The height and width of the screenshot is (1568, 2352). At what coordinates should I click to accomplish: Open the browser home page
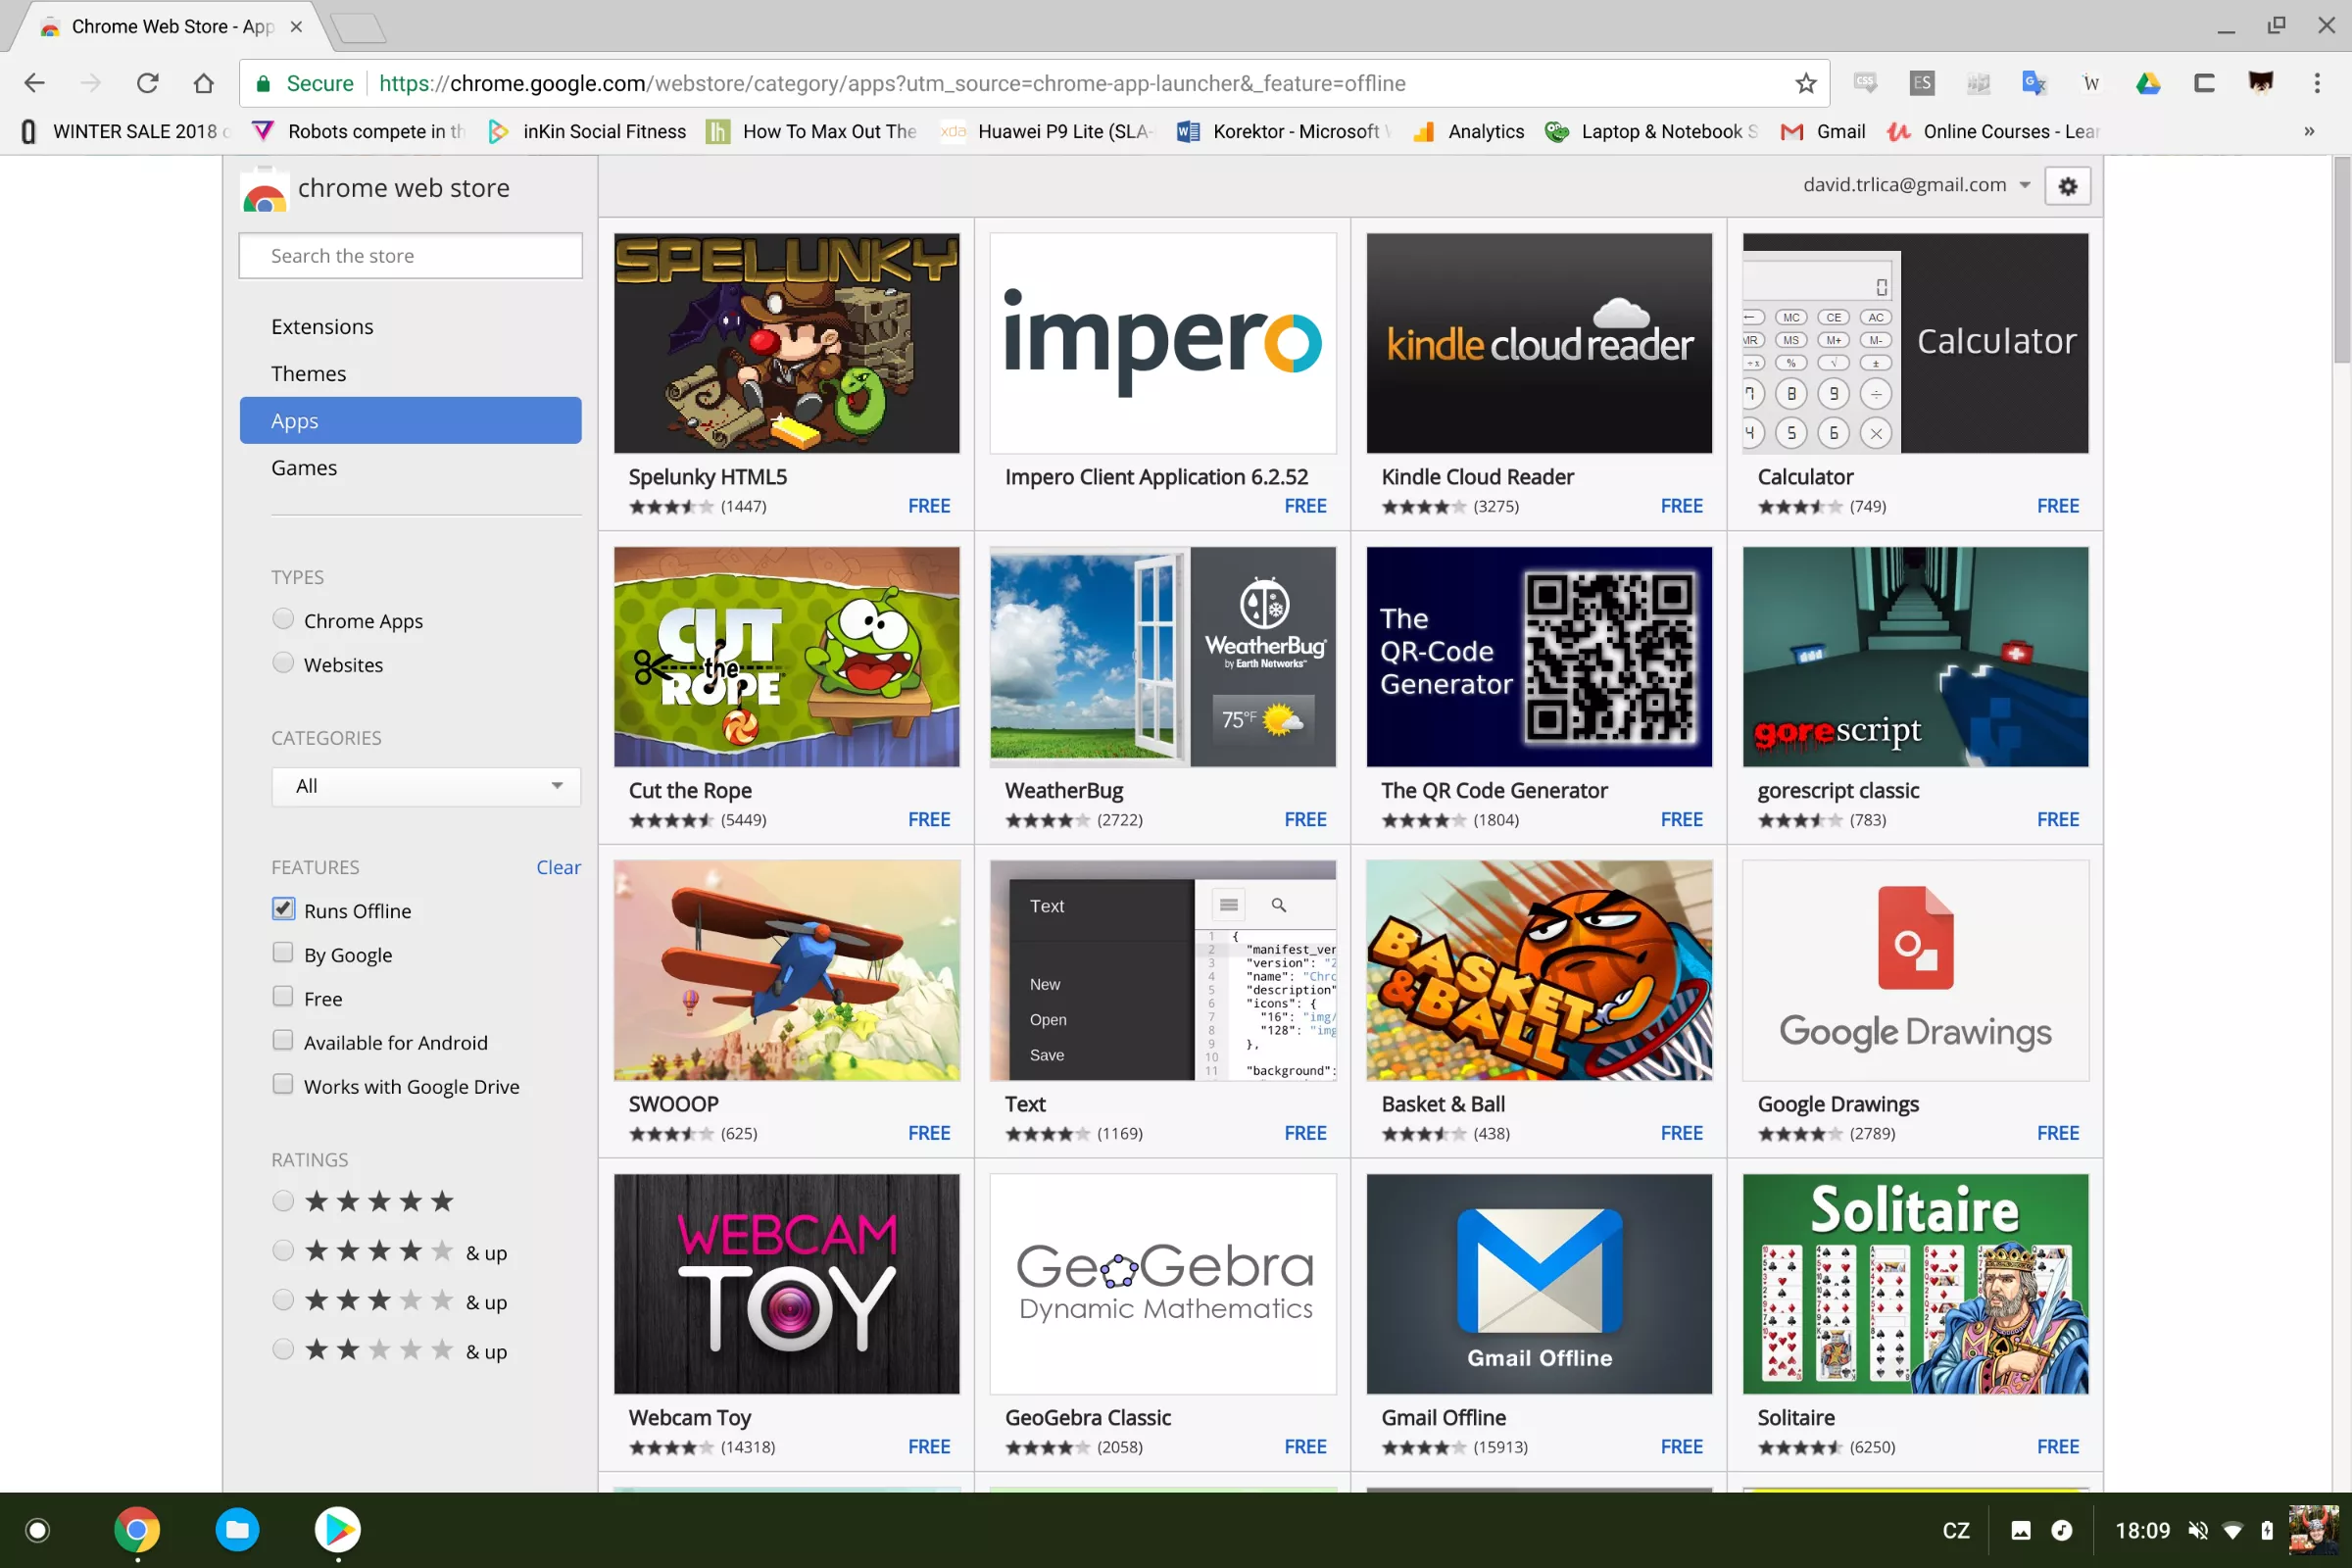[204, 83]
